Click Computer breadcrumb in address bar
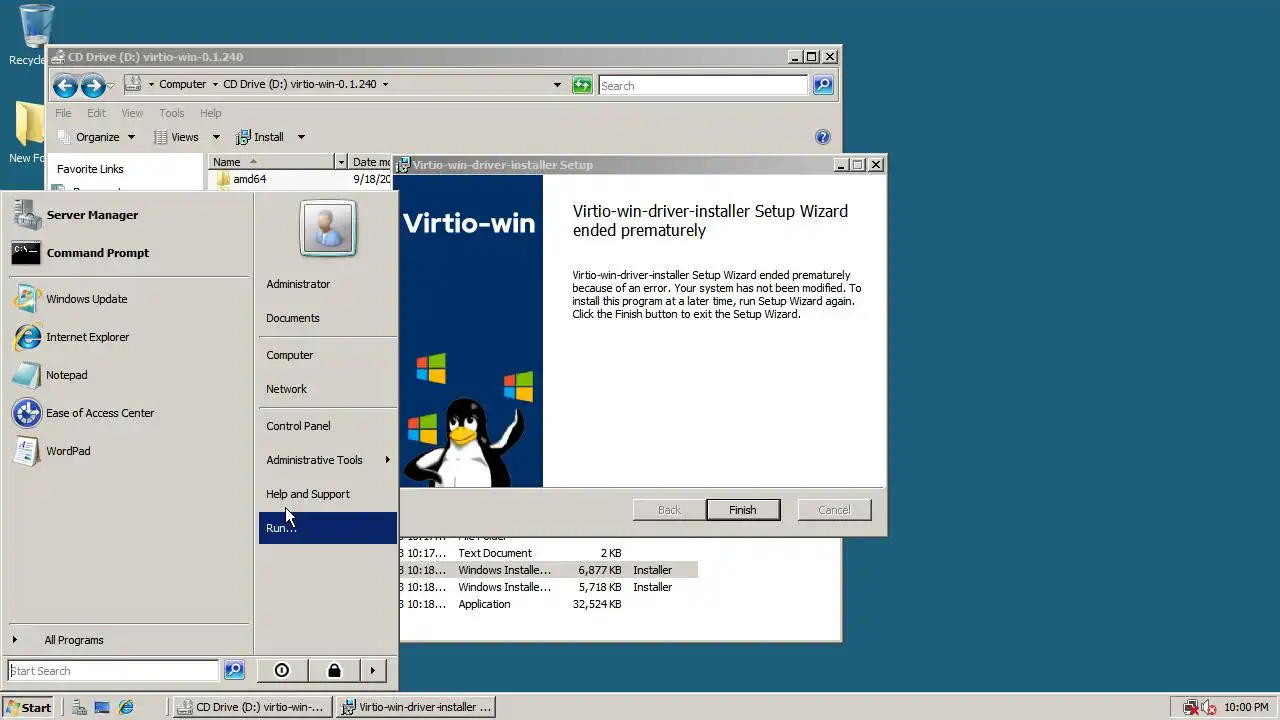The image size is (1280, 720). pos(183,84)
